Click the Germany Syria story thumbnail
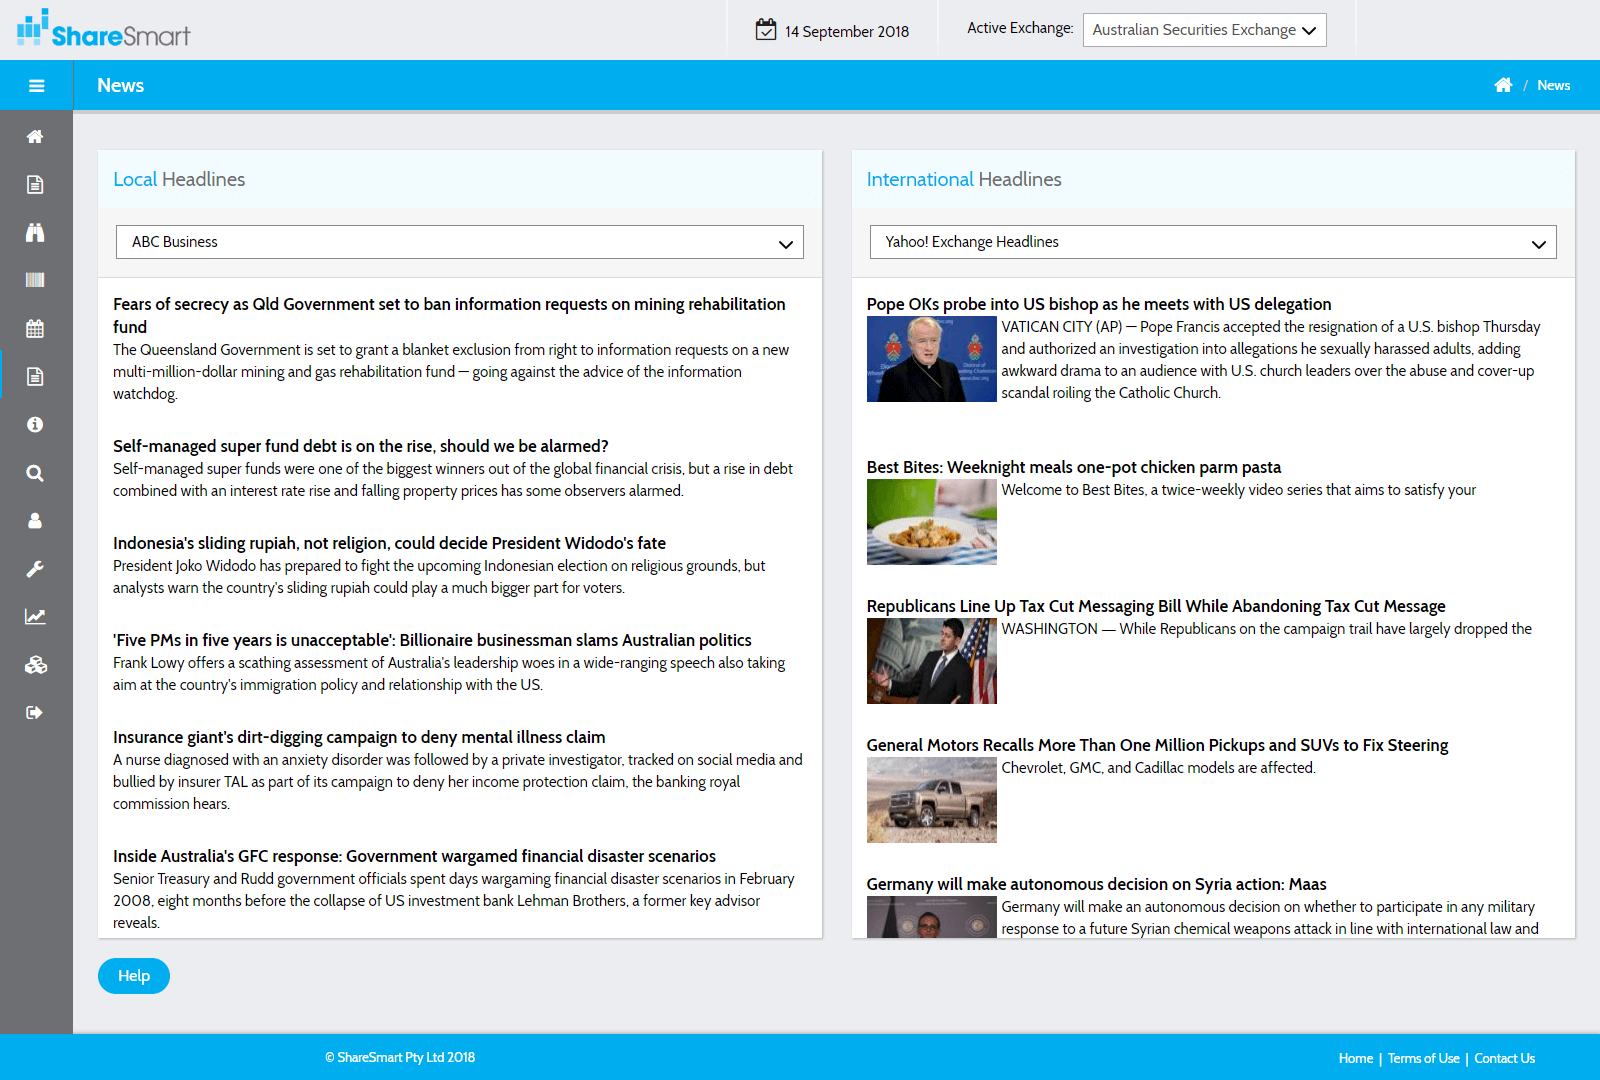This screenshot has height=1080, width=1600. pos(932,917)
